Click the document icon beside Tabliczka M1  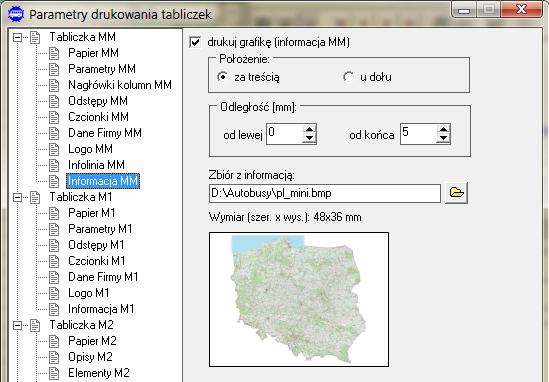35,197
